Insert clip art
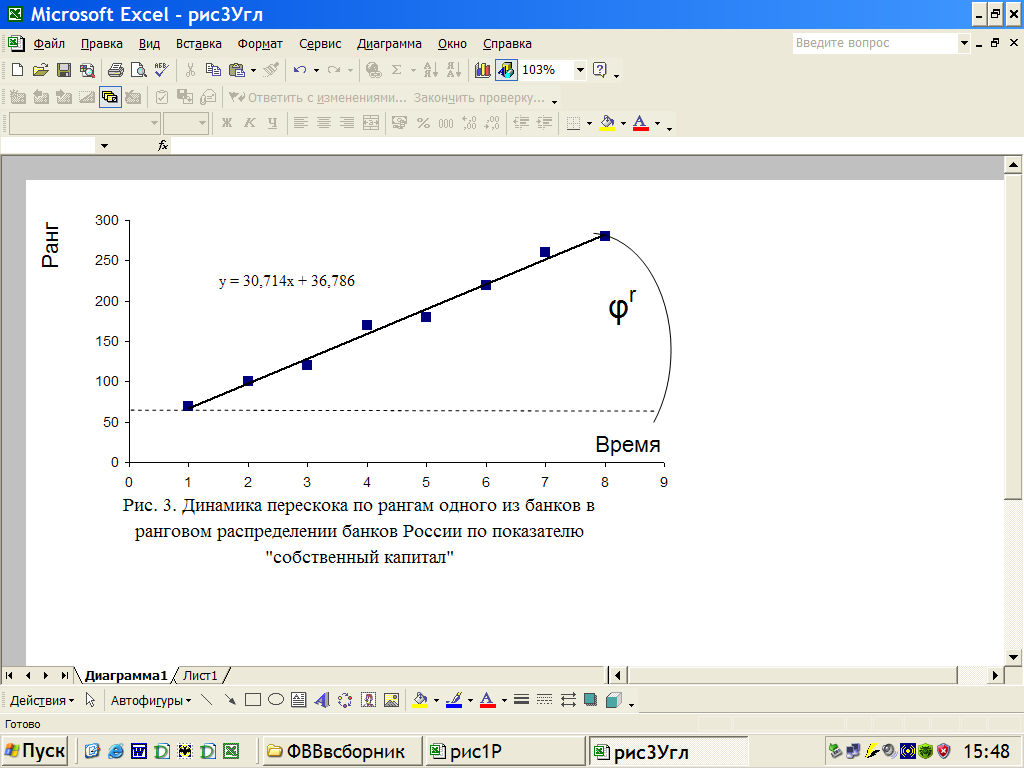The image size is (1024, 768). (x=368, y=700)
